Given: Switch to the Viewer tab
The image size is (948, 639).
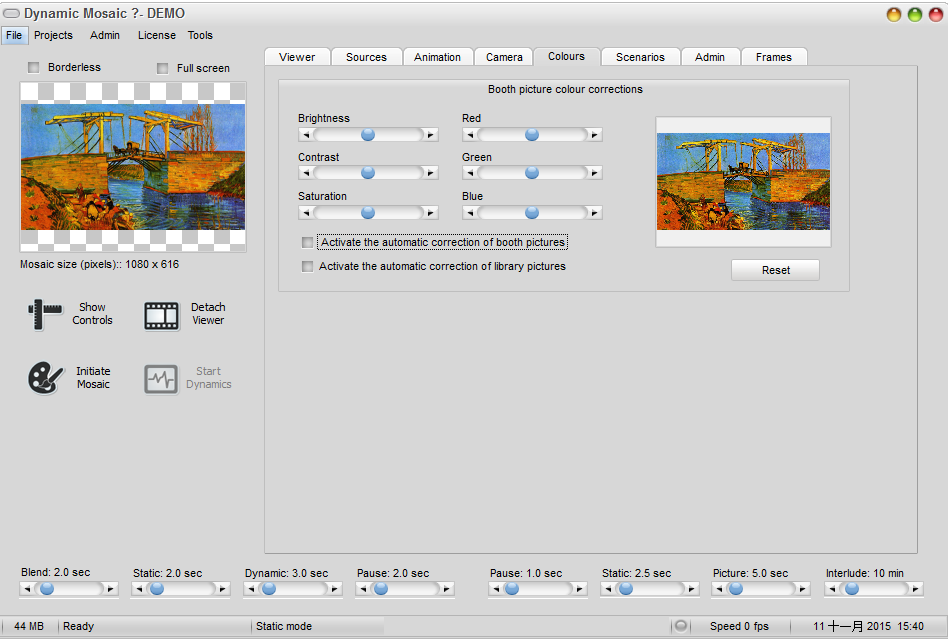Looking at the screenshot, I should [x=297, y=57].
